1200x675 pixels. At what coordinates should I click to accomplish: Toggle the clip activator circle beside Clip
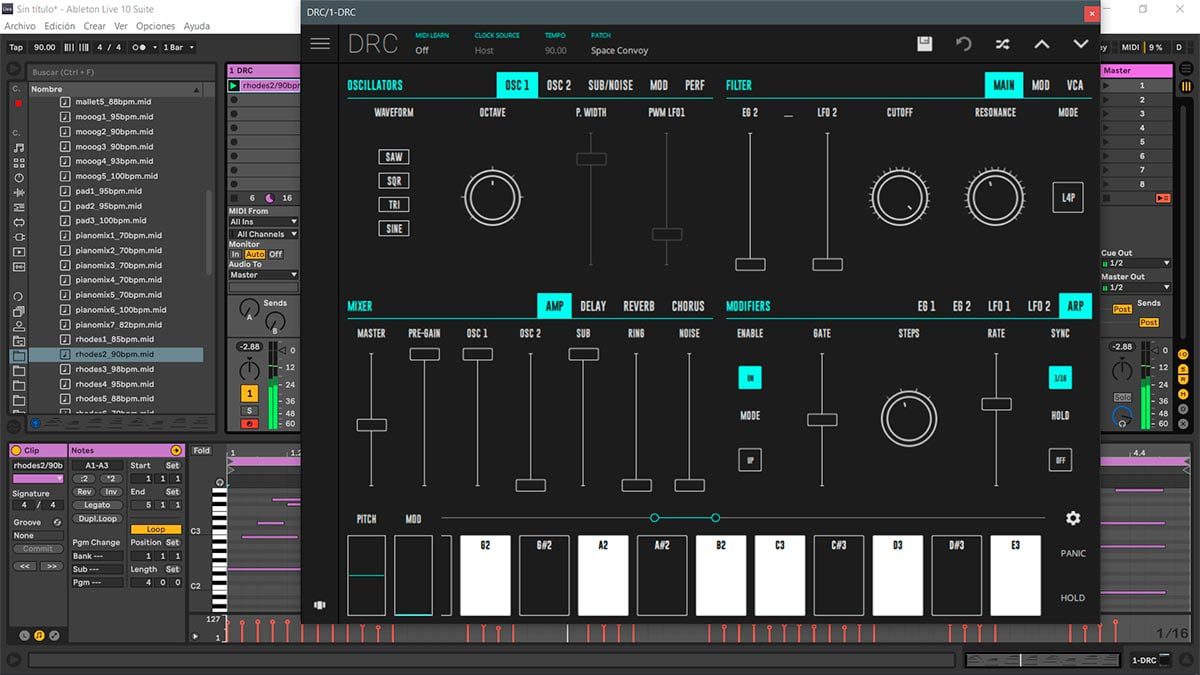[16, 451]
